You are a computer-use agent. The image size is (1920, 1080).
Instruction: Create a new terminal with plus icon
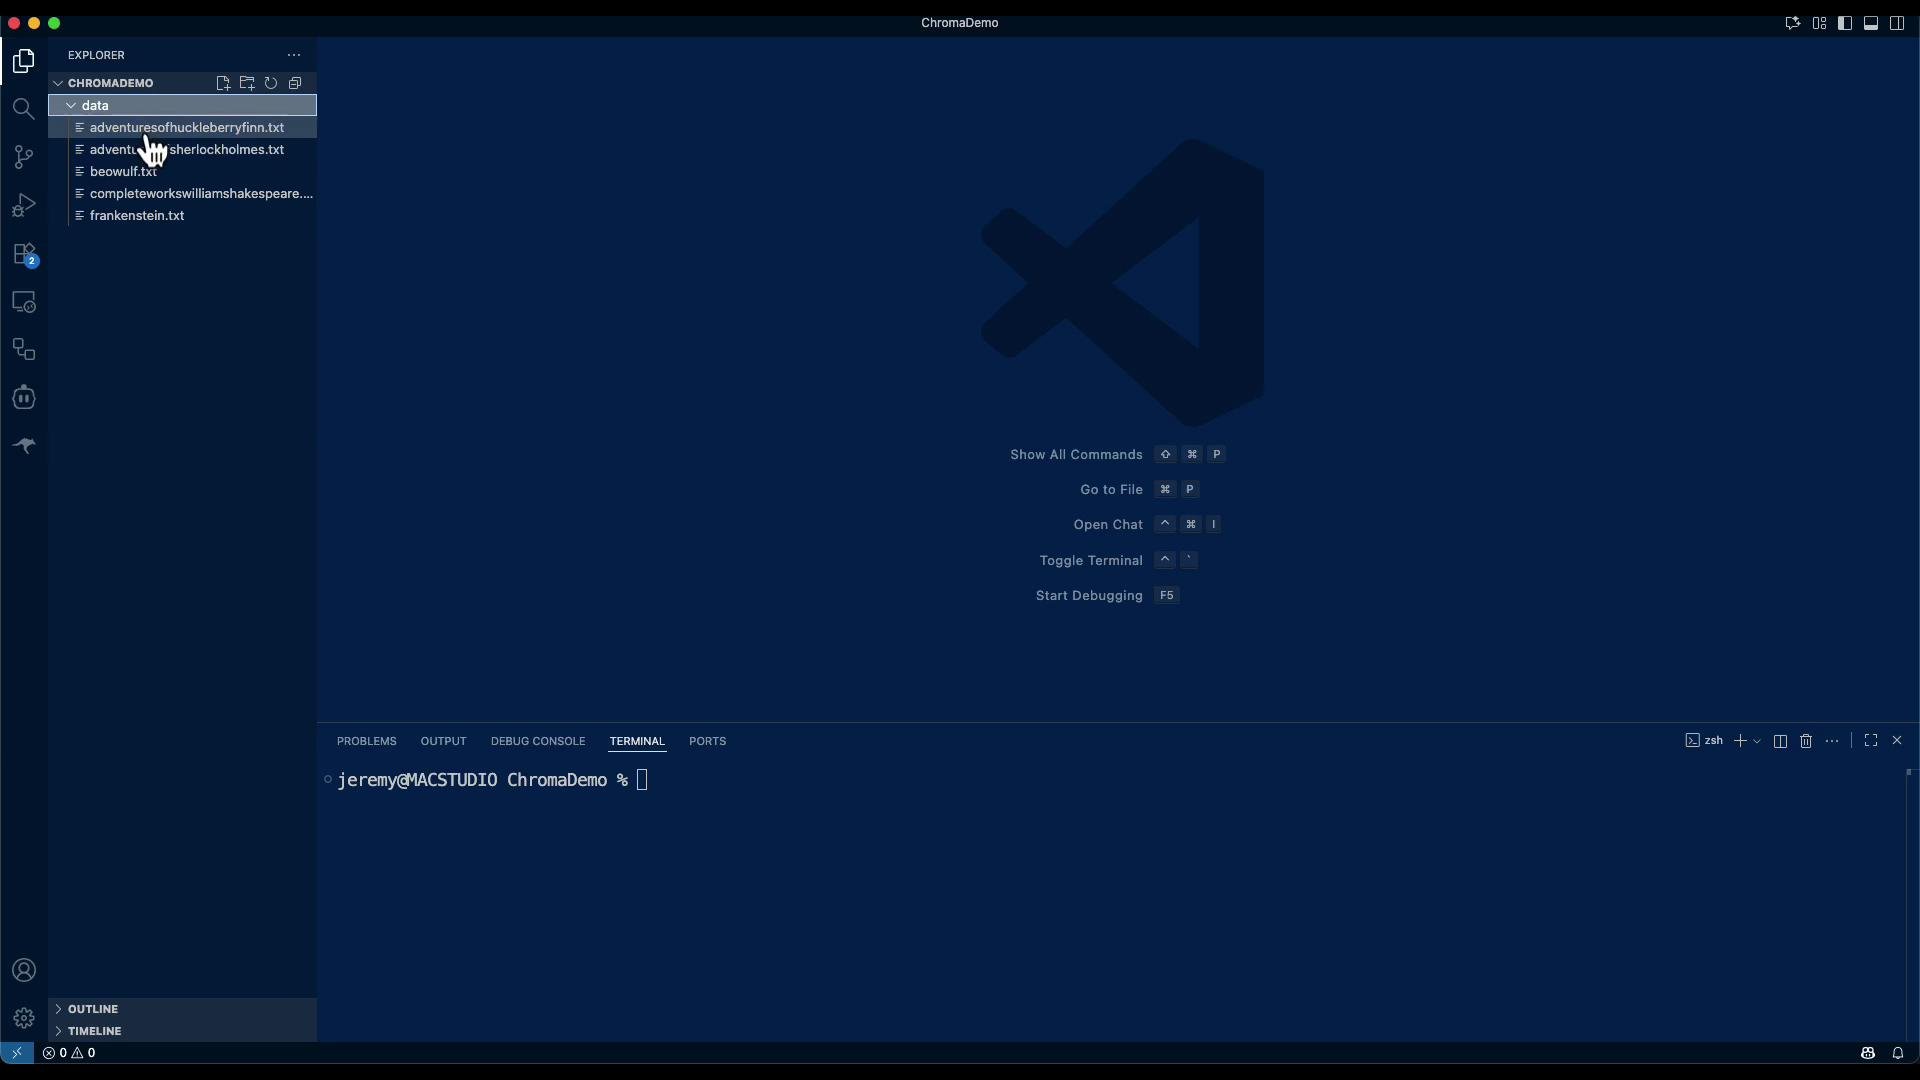[x=1740, y=741]
